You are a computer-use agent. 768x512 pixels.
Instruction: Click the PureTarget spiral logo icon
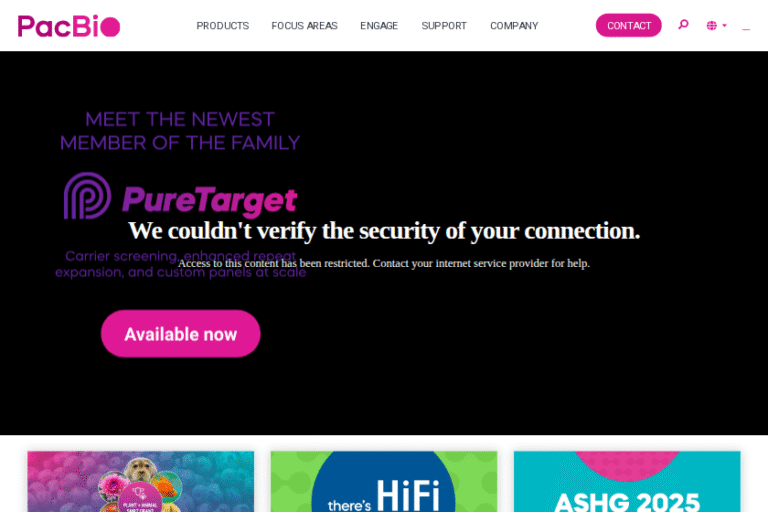click(87, 195)
